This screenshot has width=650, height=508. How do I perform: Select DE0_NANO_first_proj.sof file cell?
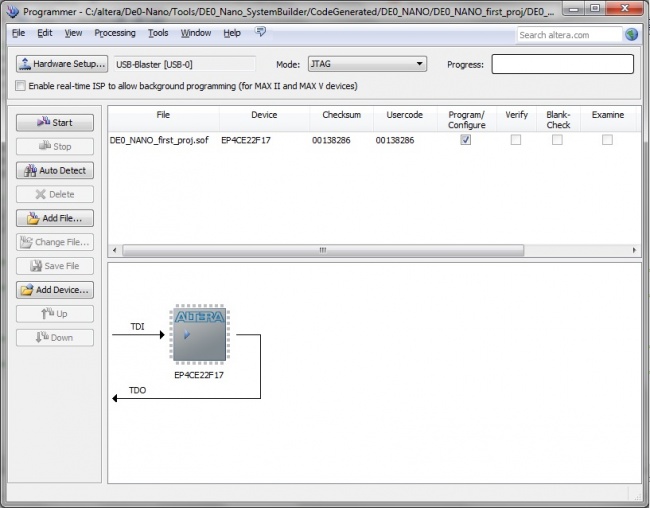point(159,140)
